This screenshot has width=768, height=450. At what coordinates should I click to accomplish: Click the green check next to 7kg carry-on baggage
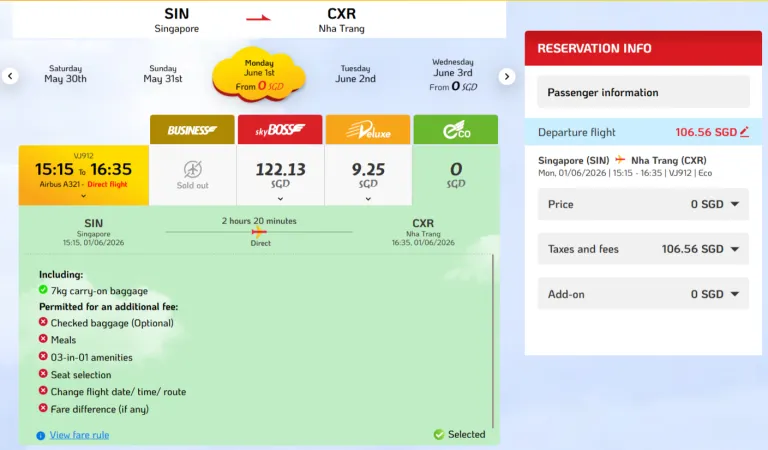43,289
